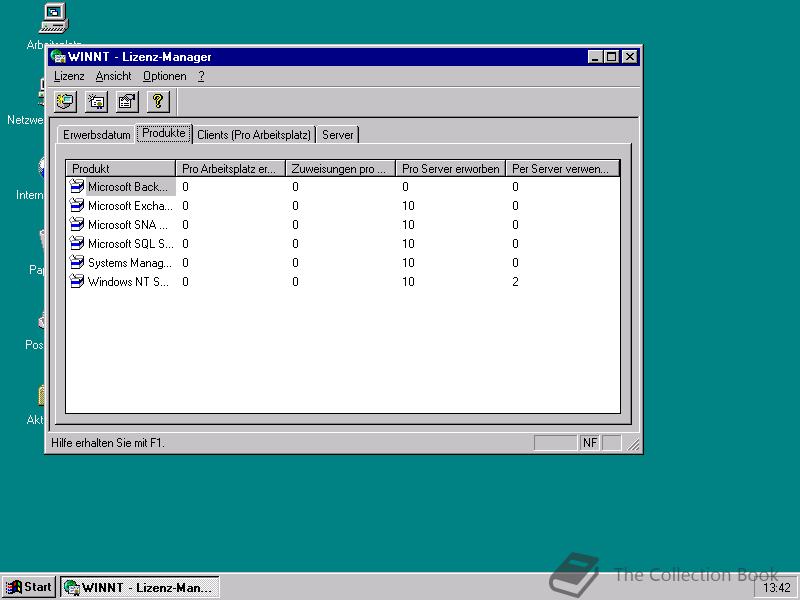Select the Microsoft Back... row text
This screenshot has width=800, height=600.
128,187
